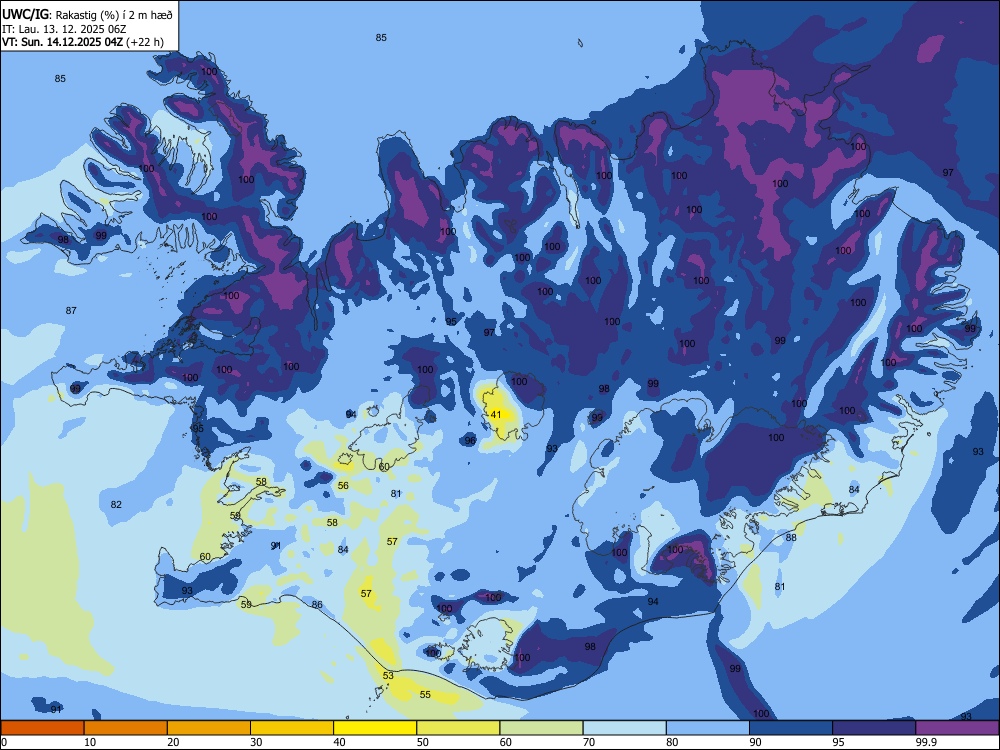Pick the purple above-99.9 legend swatch

[x=957, y=728]
